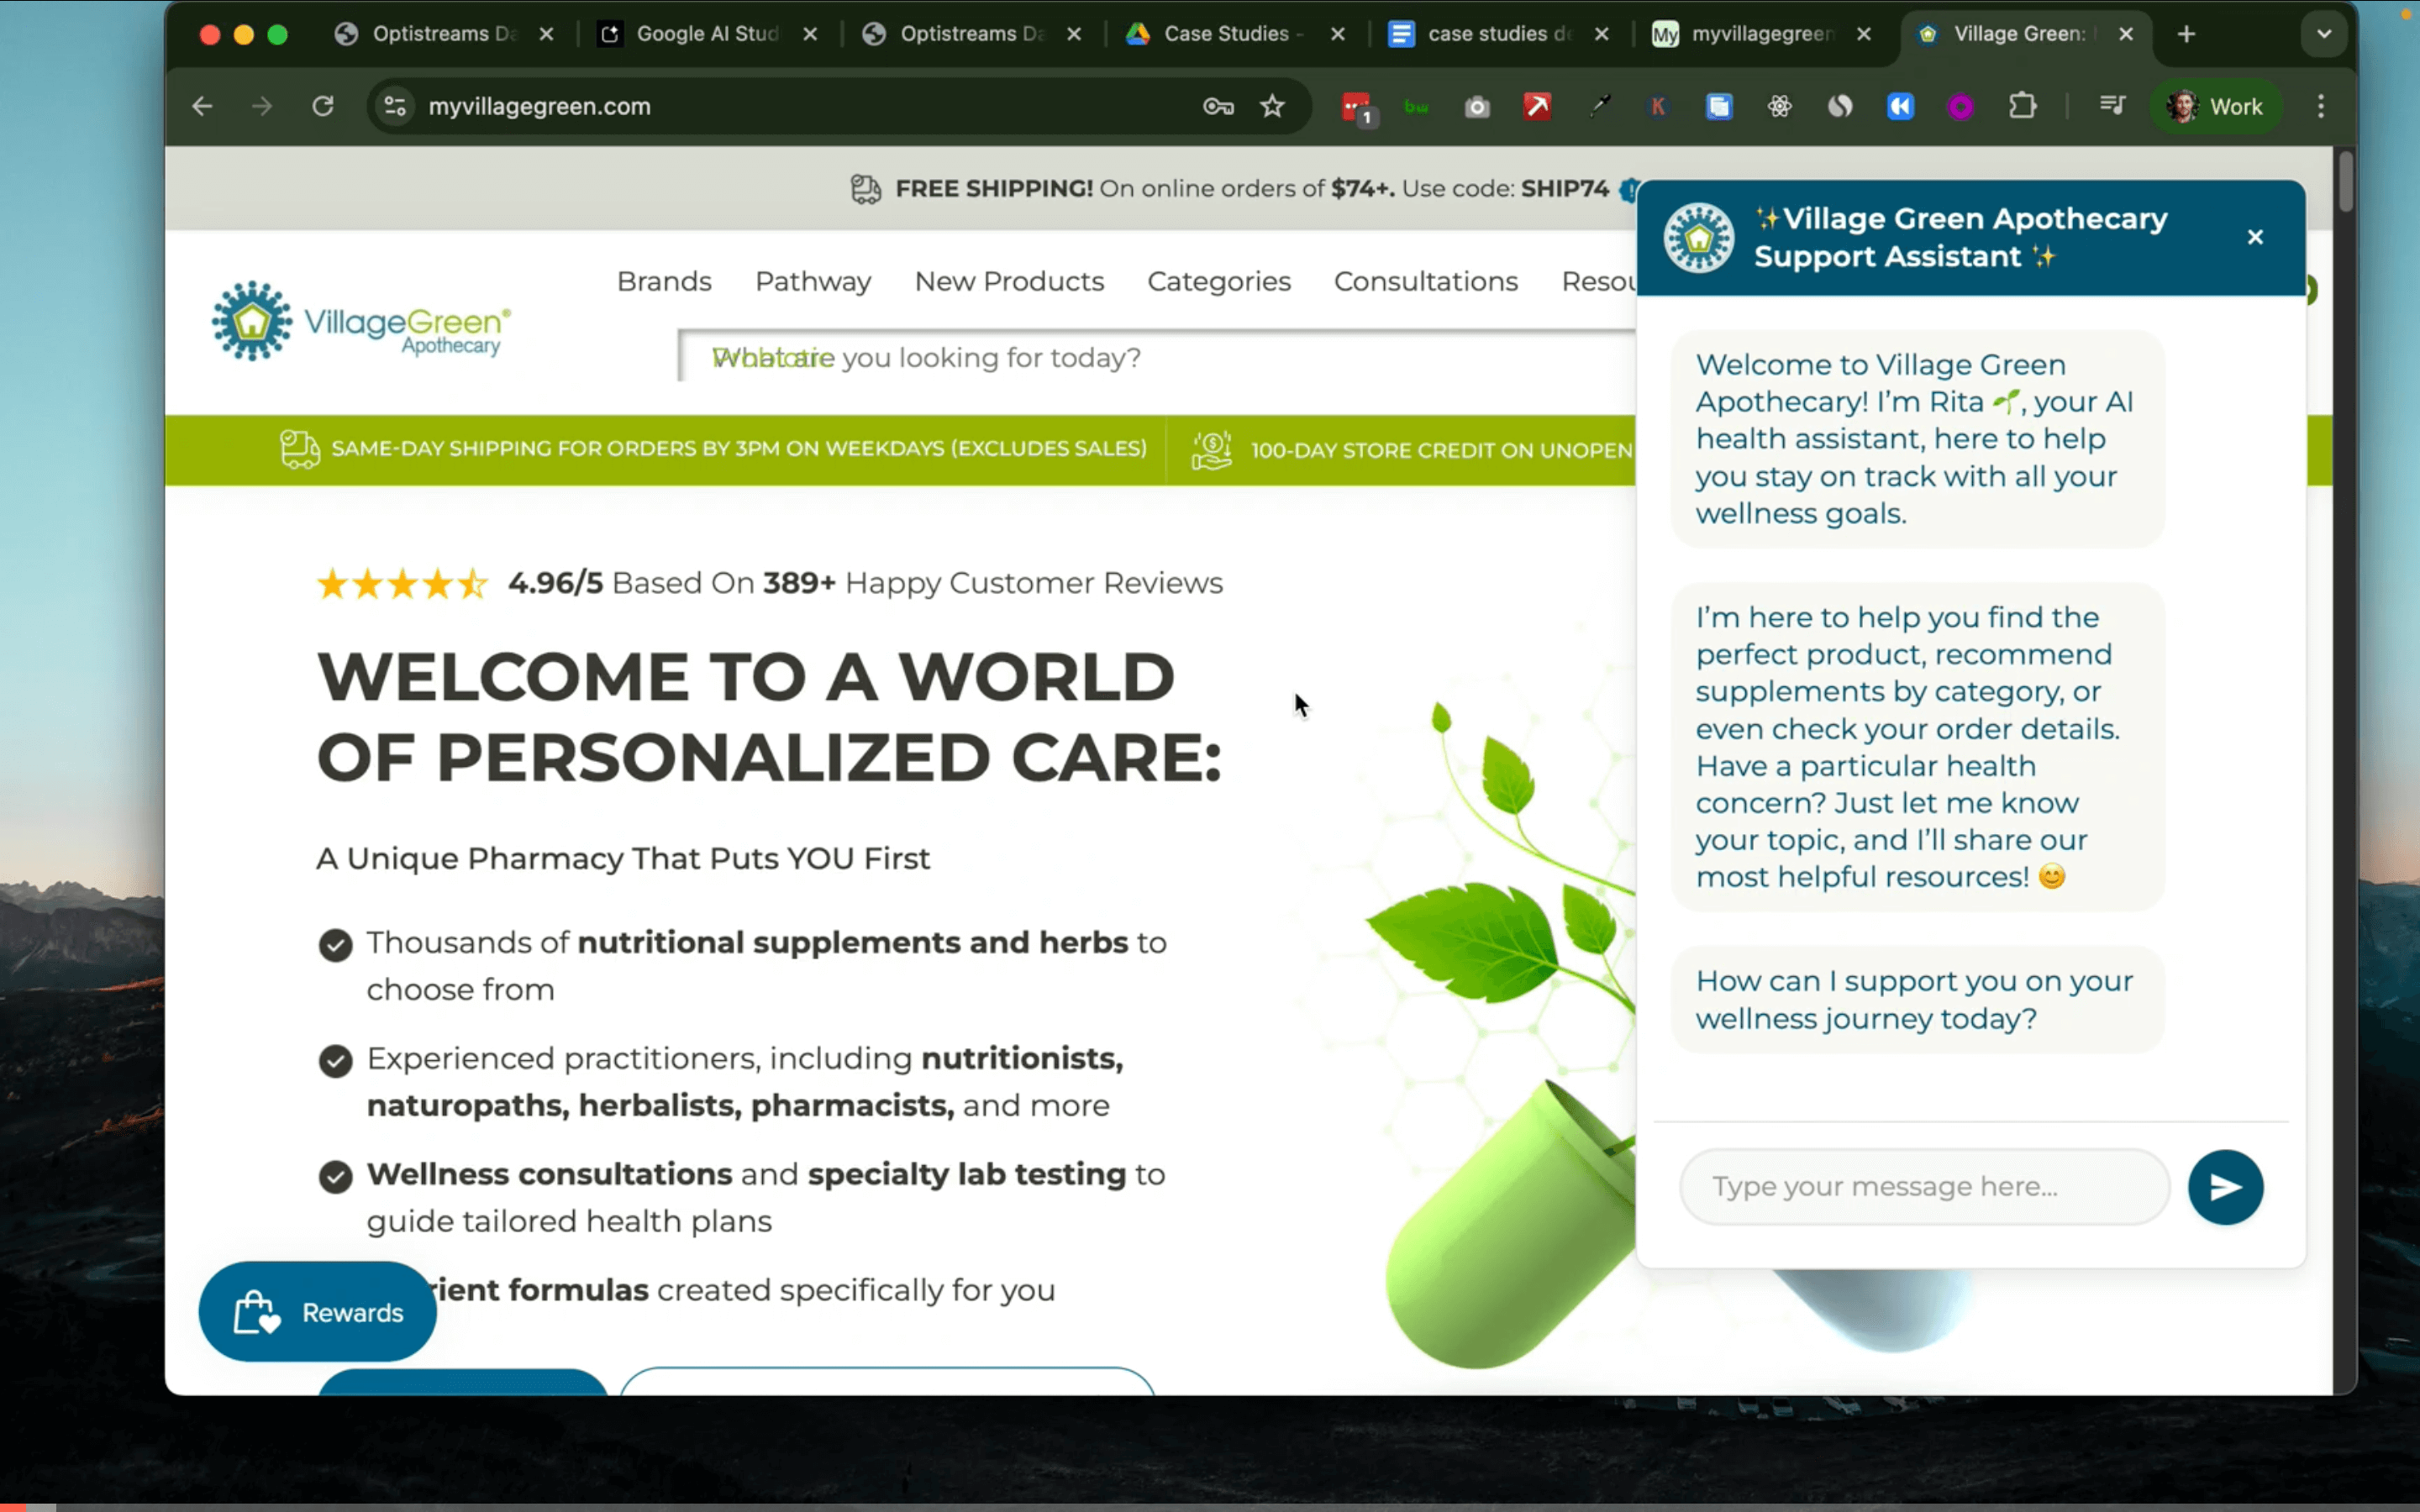This screenshot has width=2420, height=1512.
Task: Open saved passwords key icon
Action: [x=1218, y=106]
